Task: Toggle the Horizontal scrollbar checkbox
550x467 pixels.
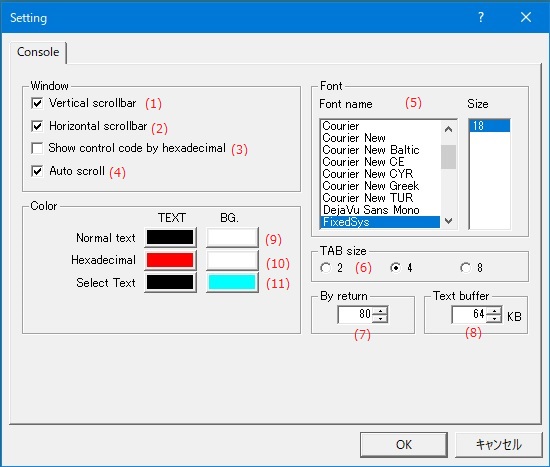Action: point(37,126)
